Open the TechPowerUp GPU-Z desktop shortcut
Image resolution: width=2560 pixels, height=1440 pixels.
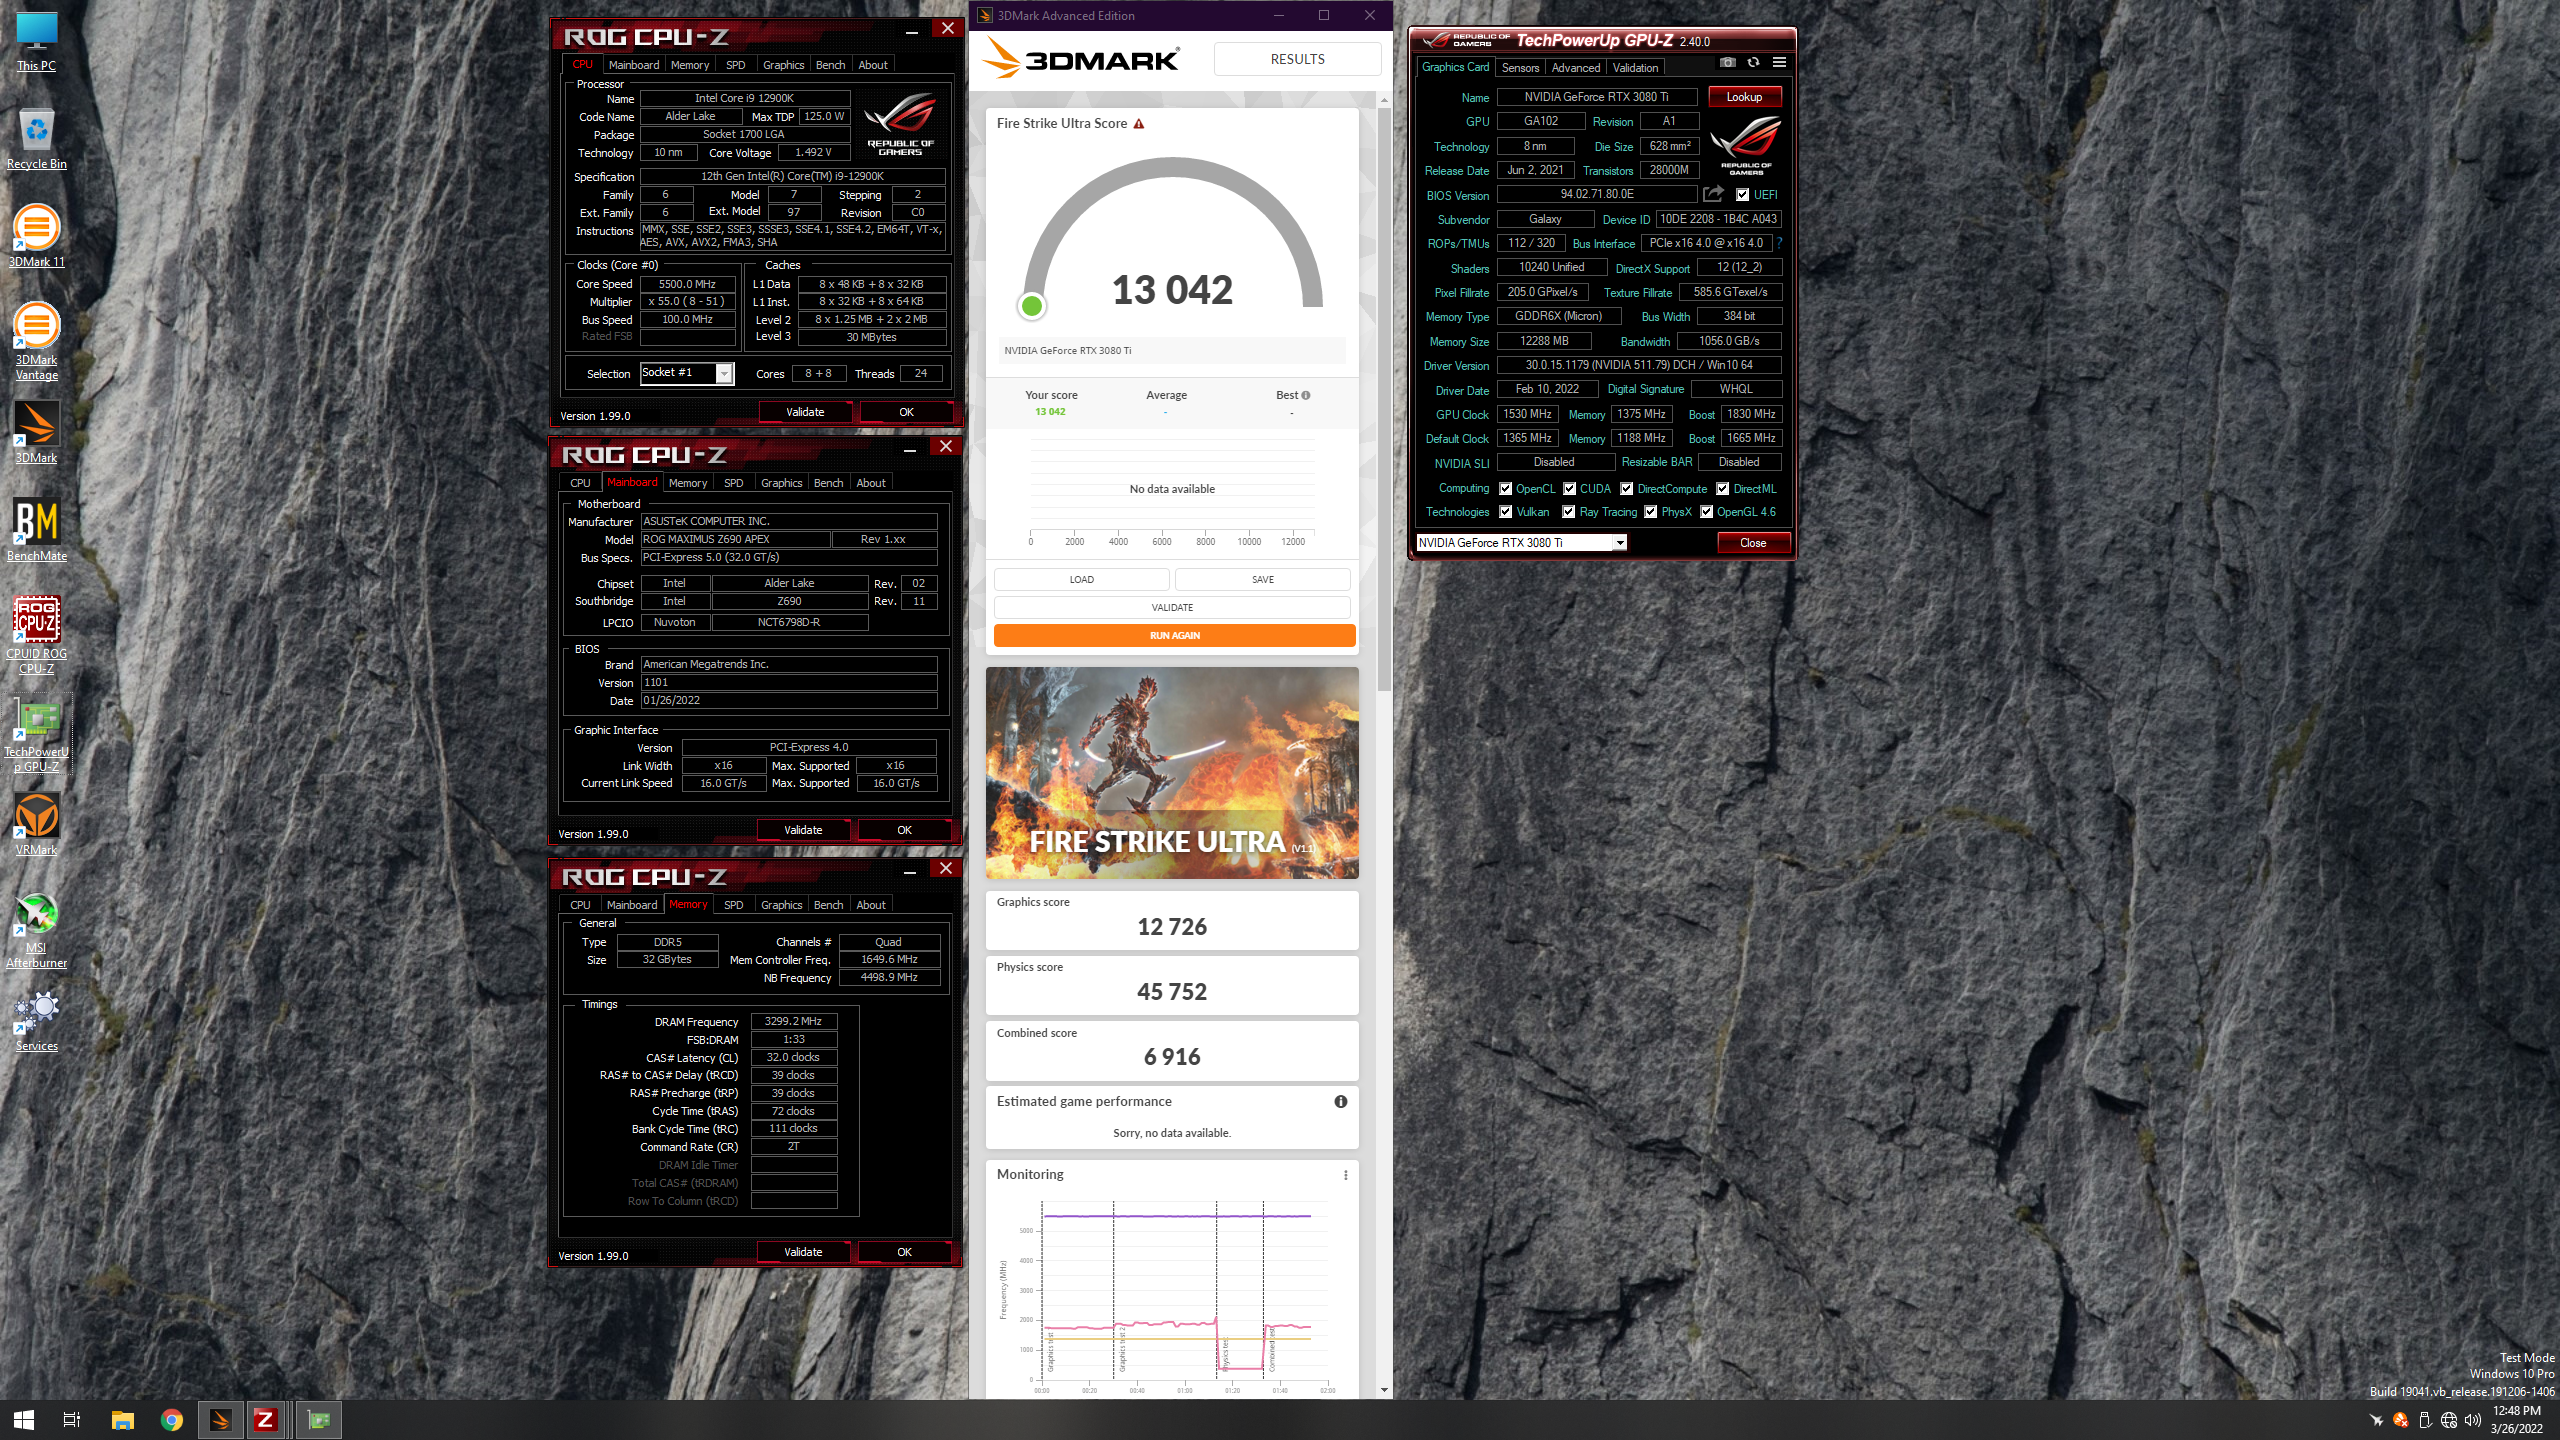pyautogui.click(x=37, y=734)
